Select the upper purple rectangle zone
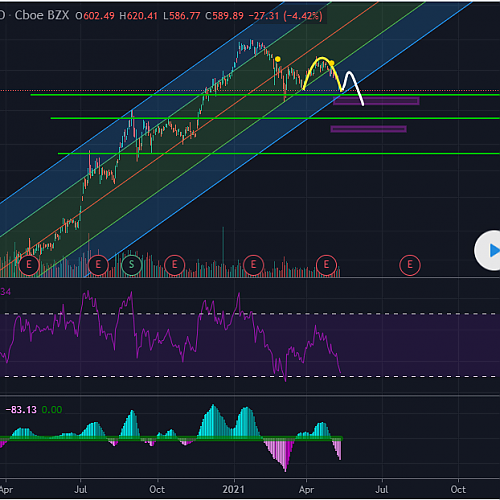The width and height of the screenshot is (500, 500). [376, 101]
